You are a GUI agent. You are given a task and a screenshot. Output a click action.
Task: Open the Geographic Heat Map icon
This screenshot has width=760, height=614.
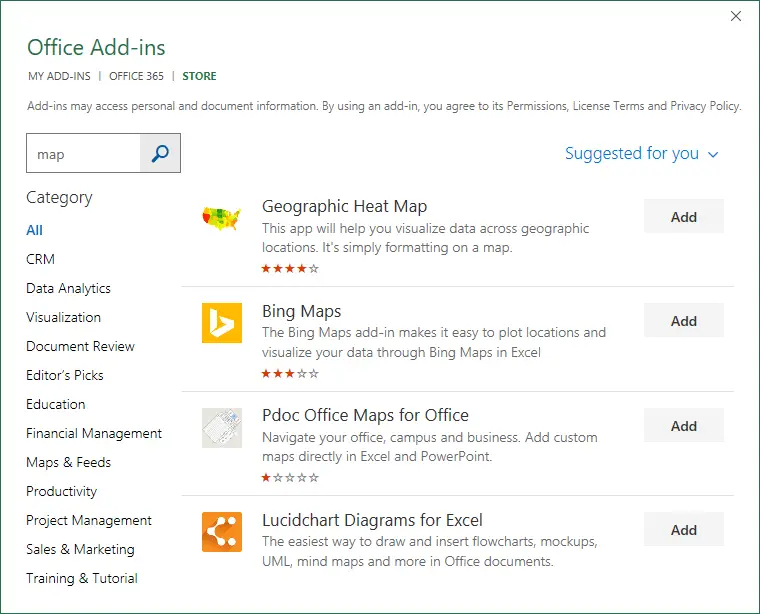(x=222, y=219)
